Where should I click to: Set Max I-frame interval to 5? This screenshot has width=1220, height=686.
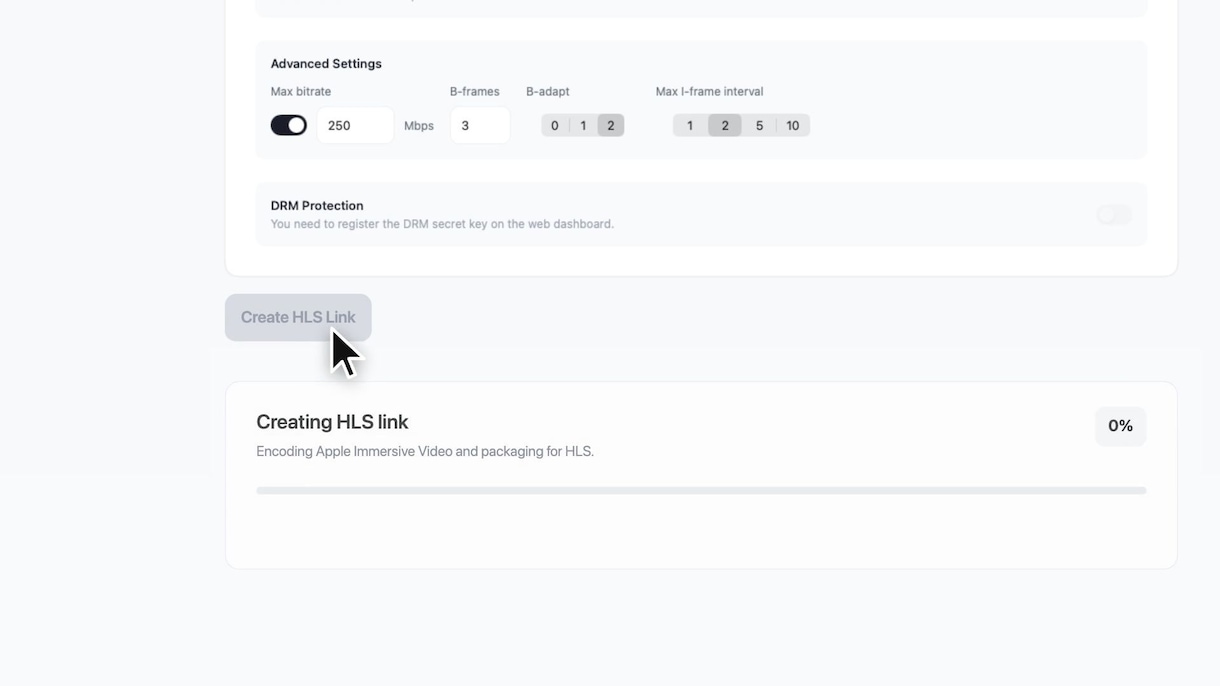[x=759, y=125]
